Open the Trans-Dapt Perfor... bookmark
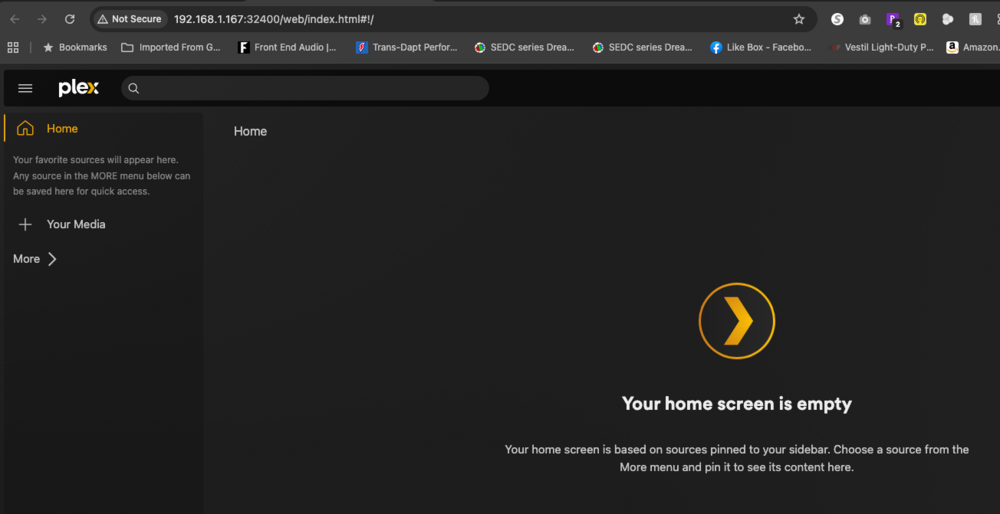The height and width of the screenshot is (514, 1000). click(407, 47)
